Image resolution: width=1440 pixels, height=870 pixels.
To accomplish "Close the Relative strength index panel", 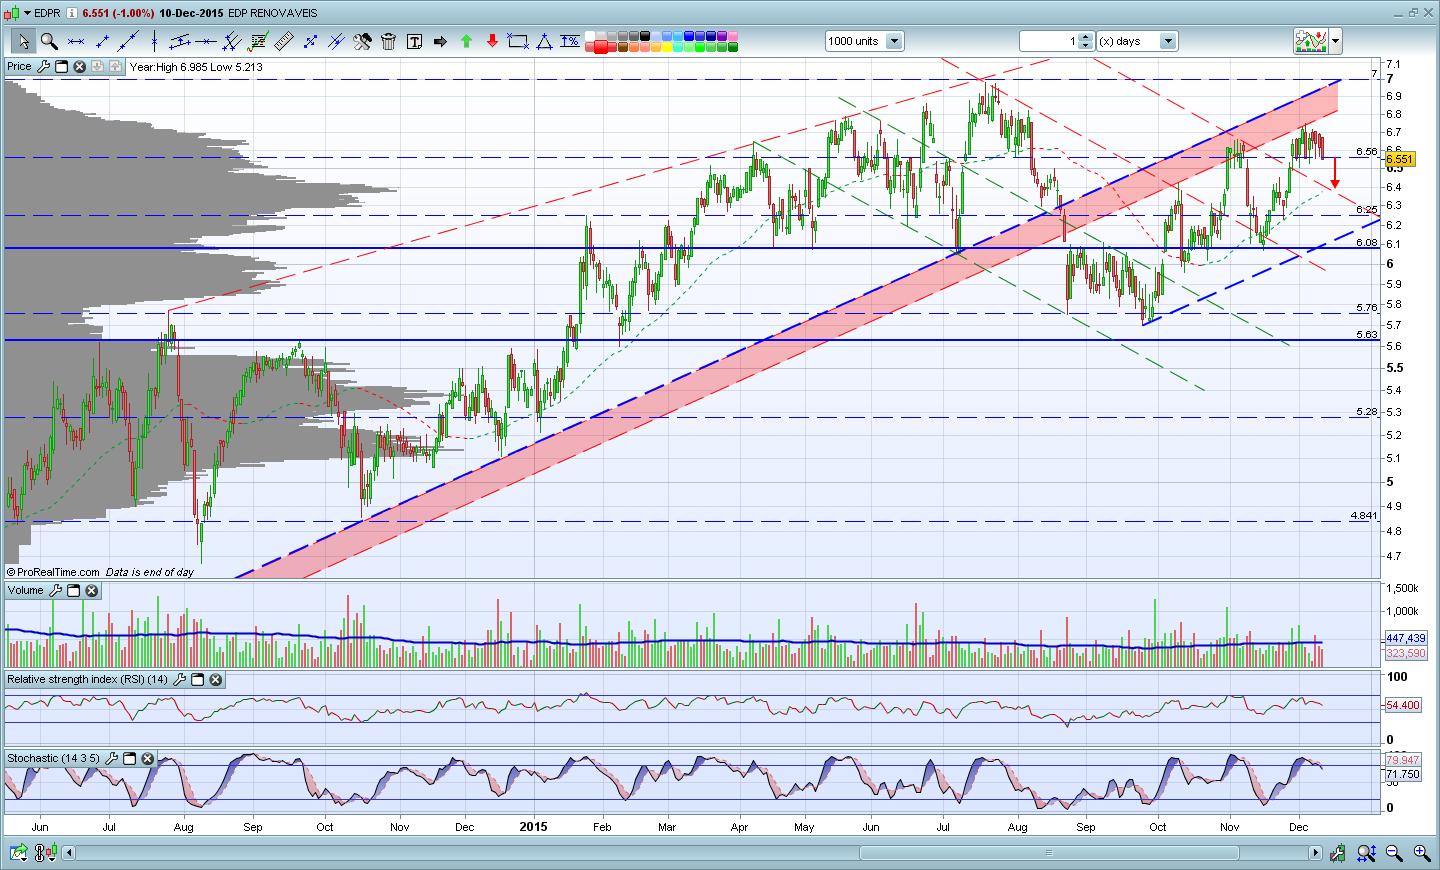I will 215,680.
